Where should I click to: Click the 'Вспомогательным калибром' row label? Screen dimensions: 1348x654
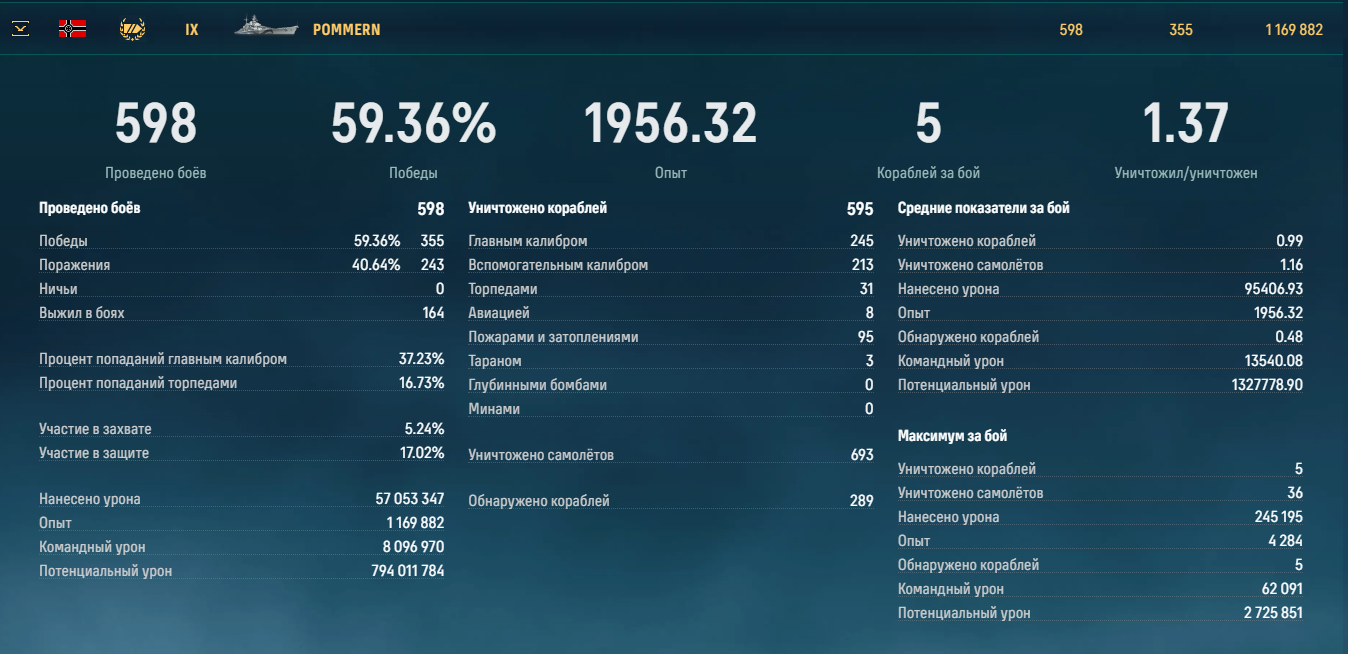[x=557, y=265]
